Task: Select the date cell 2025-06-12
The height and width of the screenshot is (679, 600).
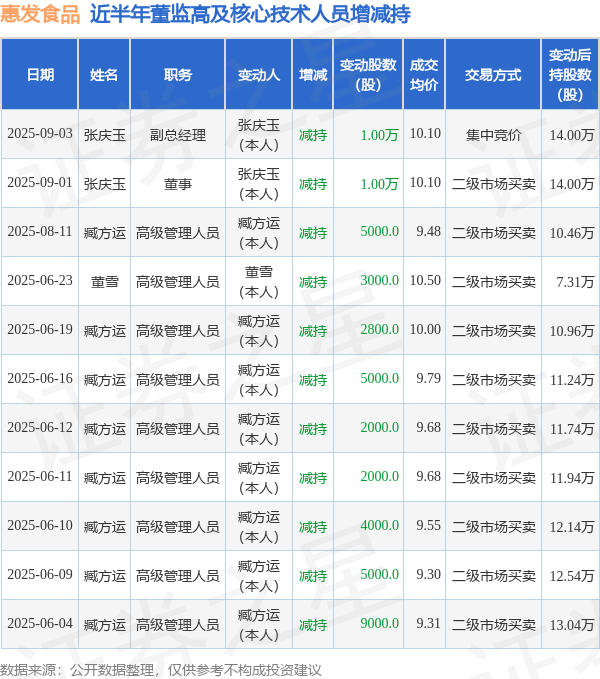Action: pos(40,427)
